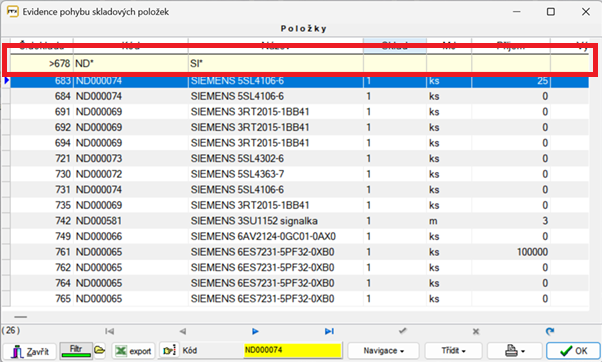Open the Třídit sort dropdown

[453, 350]
